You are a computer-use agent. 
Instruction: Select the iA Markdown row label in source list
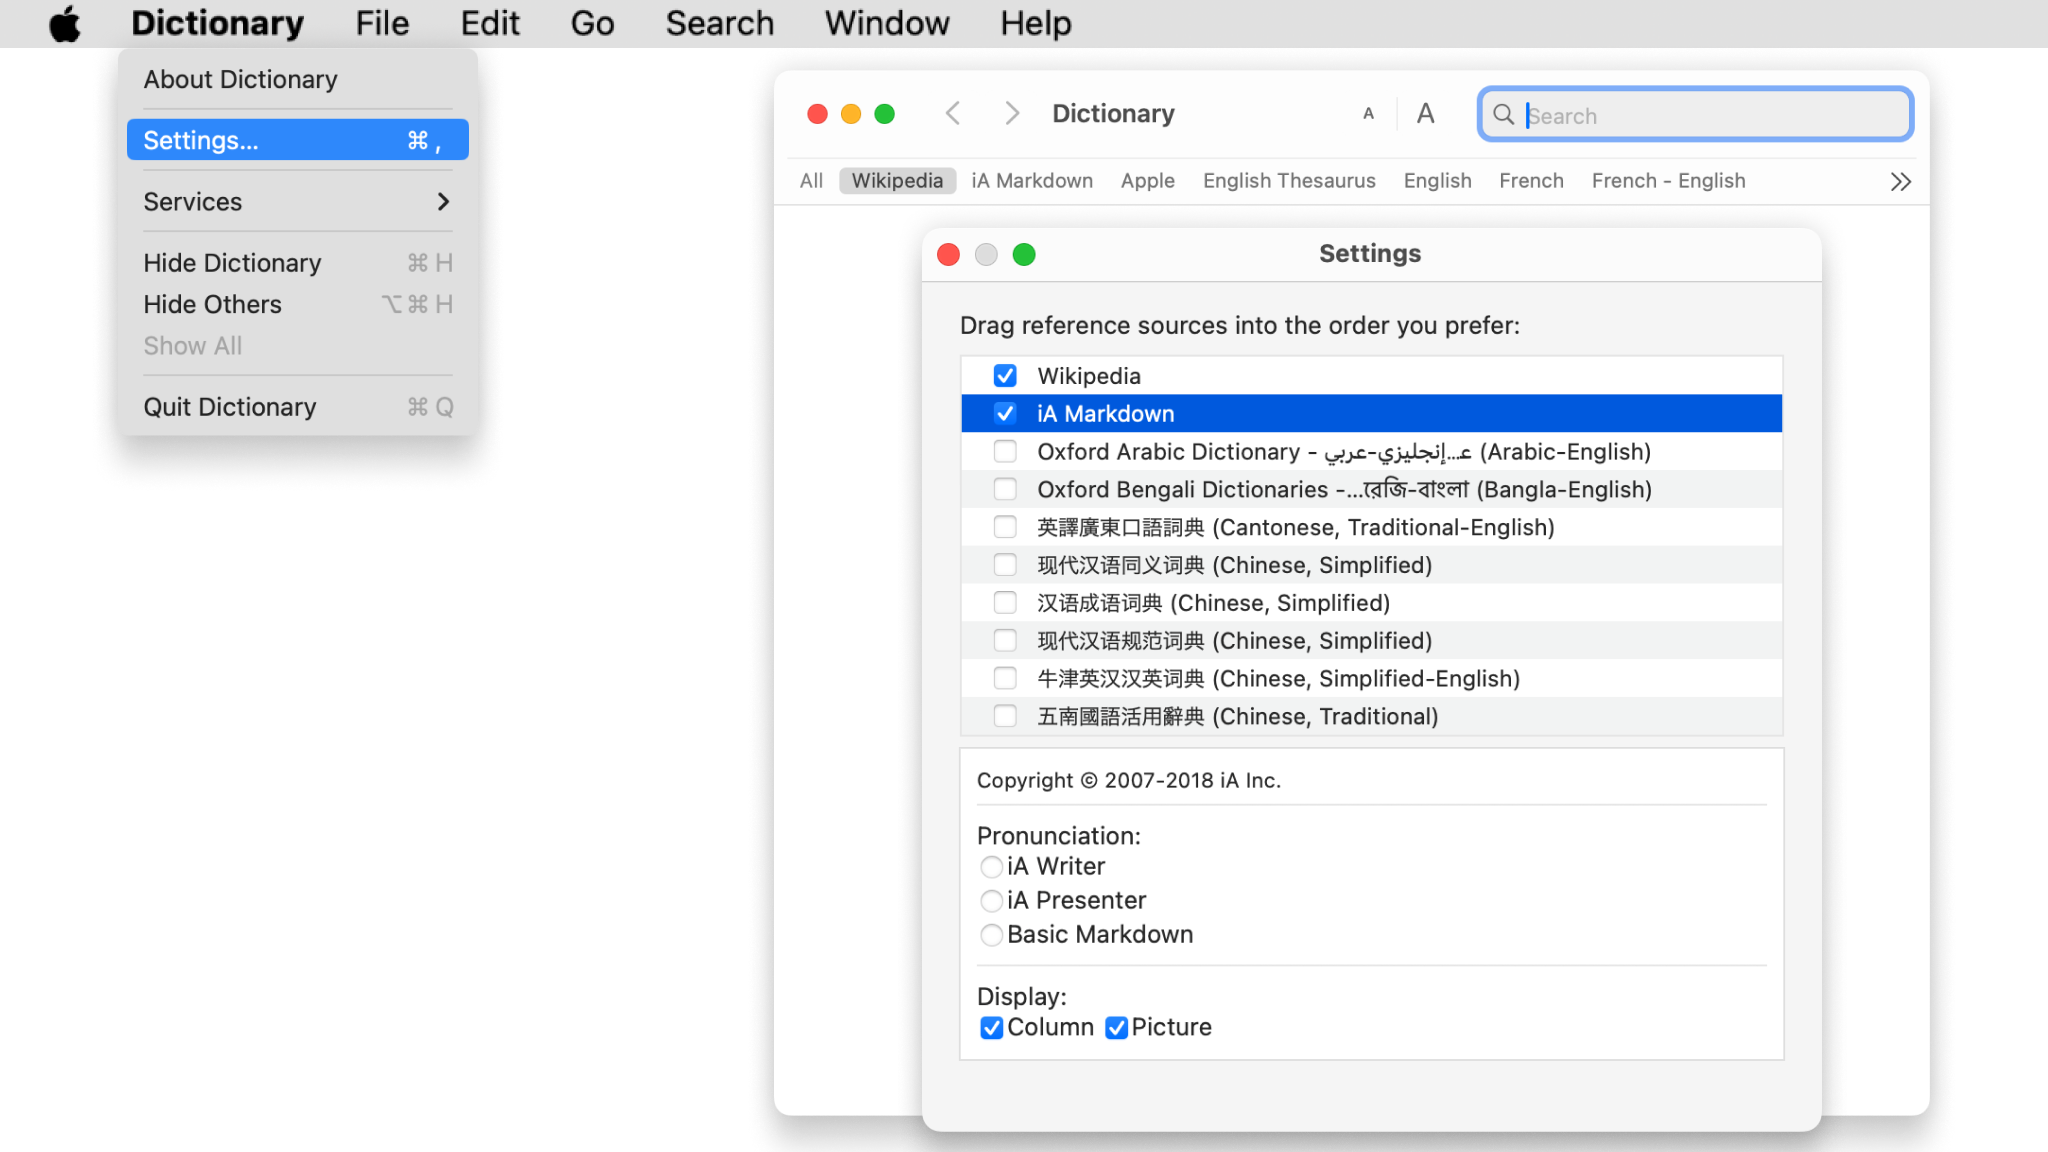pyautogui.click(x=1106, y=414)
